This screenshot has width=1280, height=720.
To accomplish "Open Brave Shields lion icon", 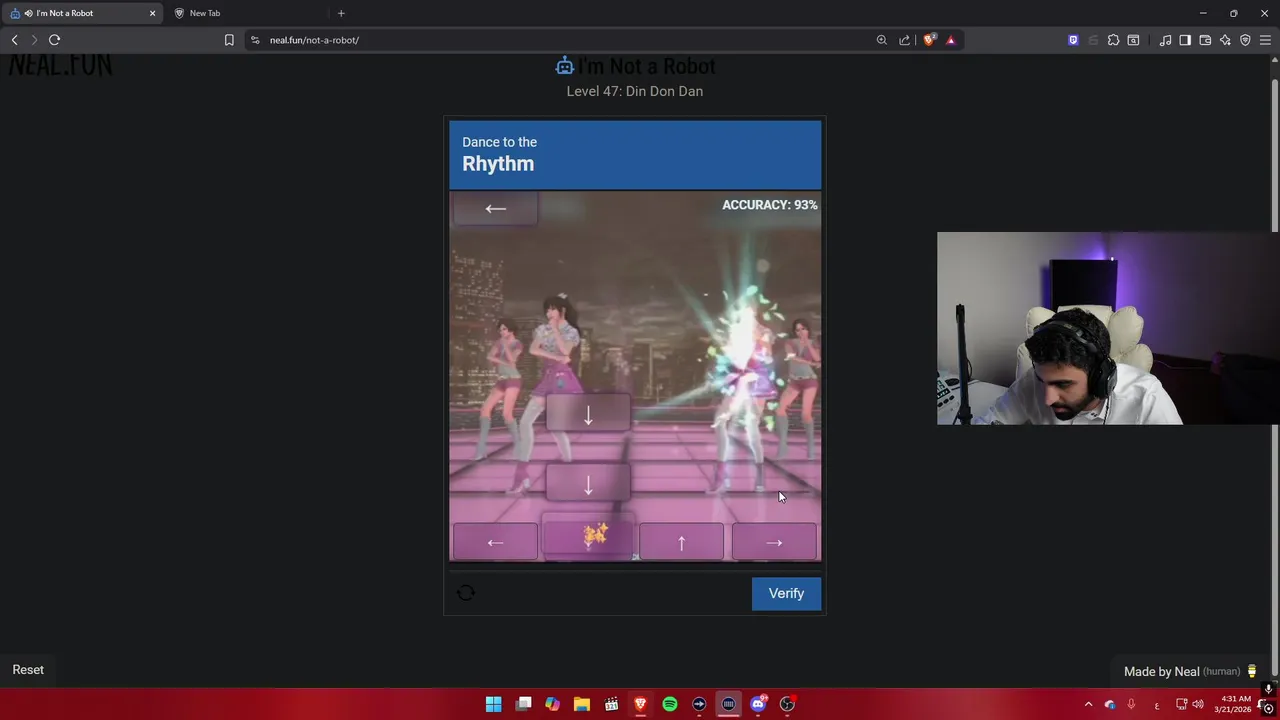I will [929, 40].
